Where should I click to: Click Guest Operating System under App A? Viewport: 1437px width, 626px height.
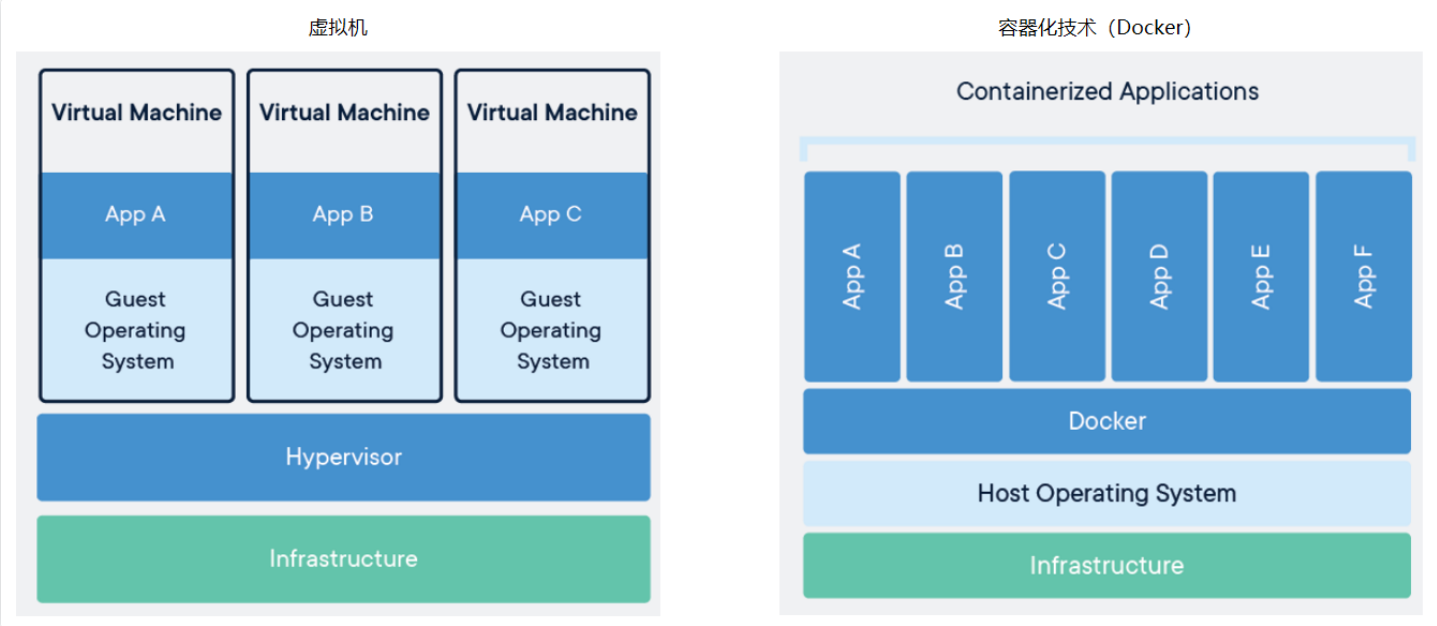click(x=136, y=329)
